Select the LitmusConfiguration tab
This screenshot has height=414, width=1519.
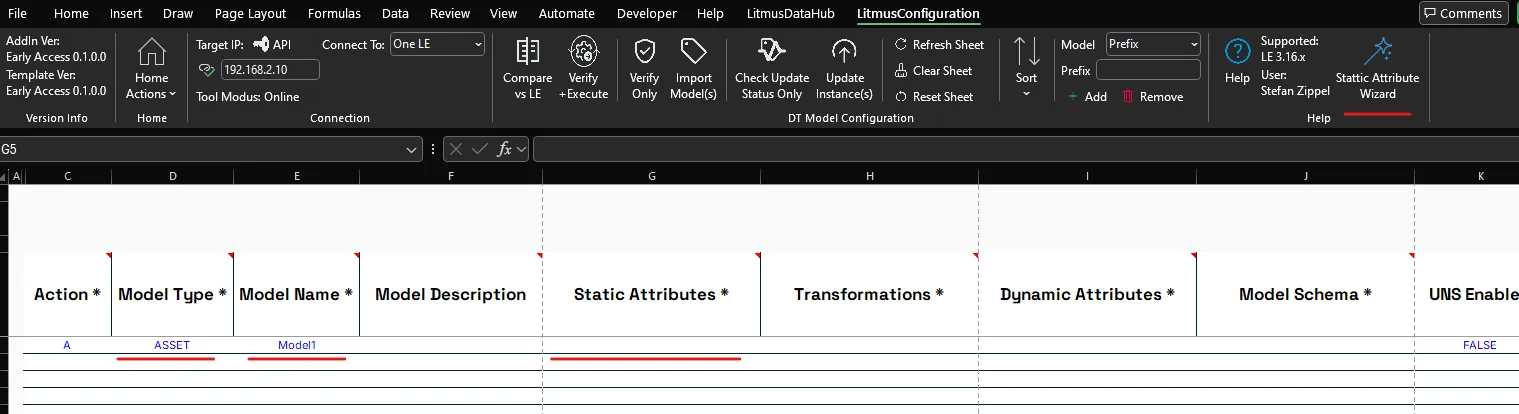pyautogui.click(x=918, y=13)
